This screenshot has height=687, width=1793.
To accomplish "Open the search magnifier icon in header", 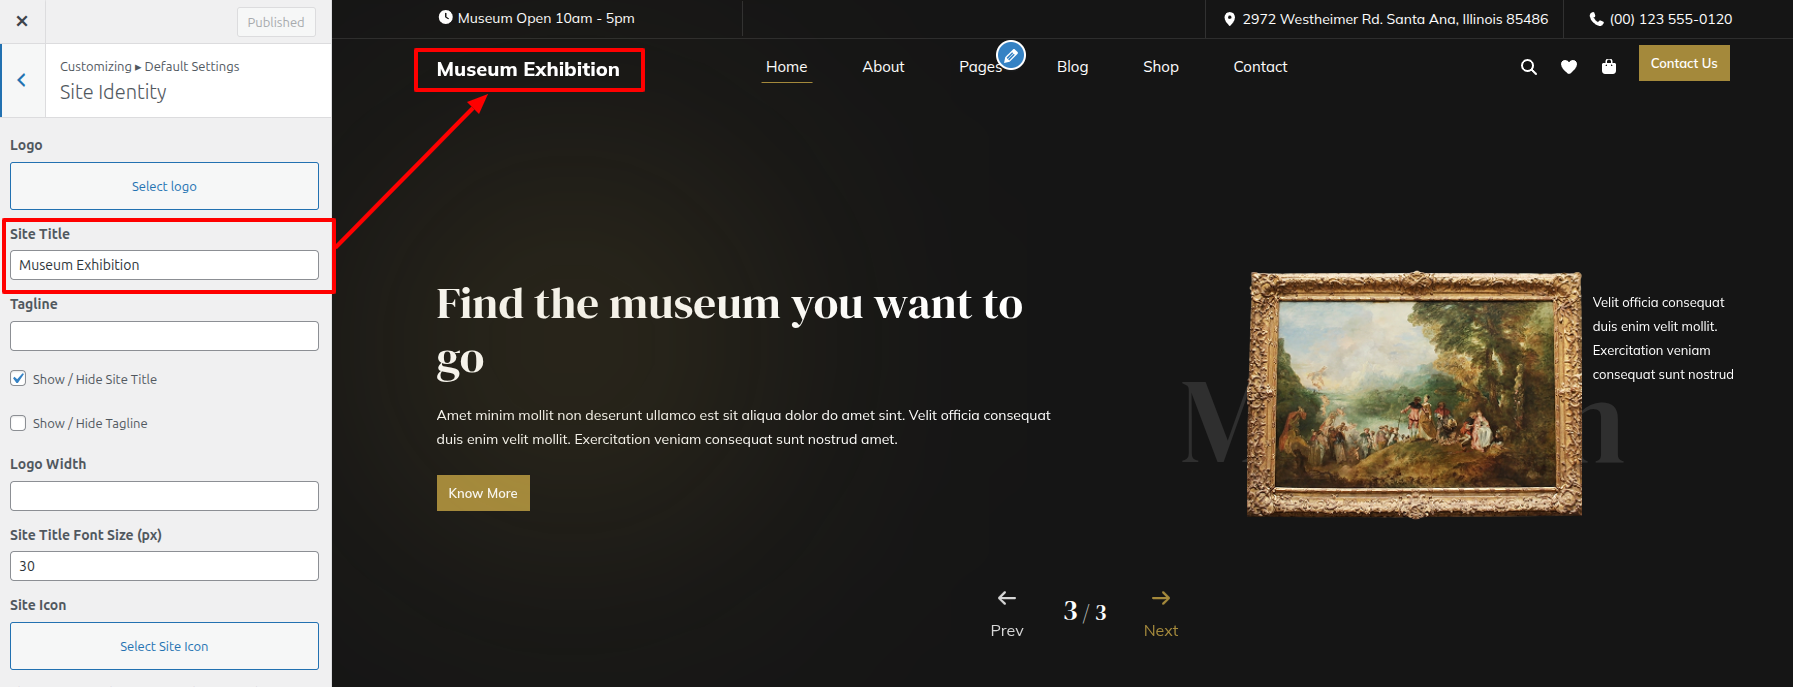I will (1528, 67).
